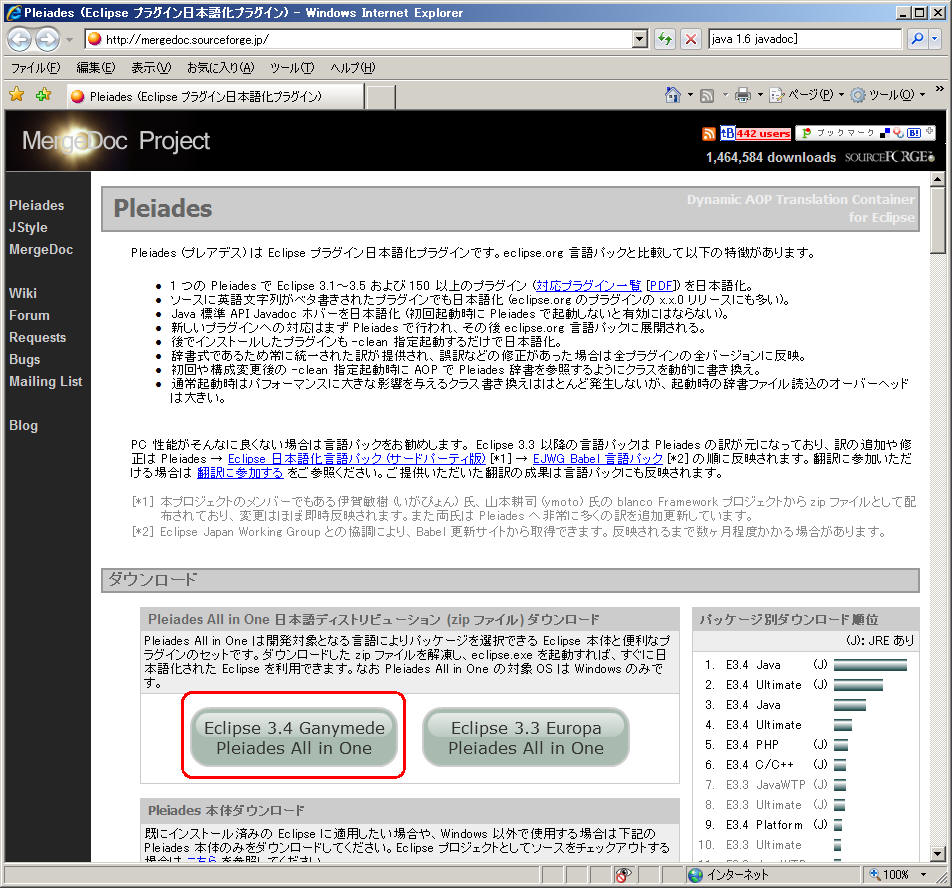The height and width of the screenshot is (888, 952).
Task: Expand the address bar URL dropdown
Action: [640, 39]
